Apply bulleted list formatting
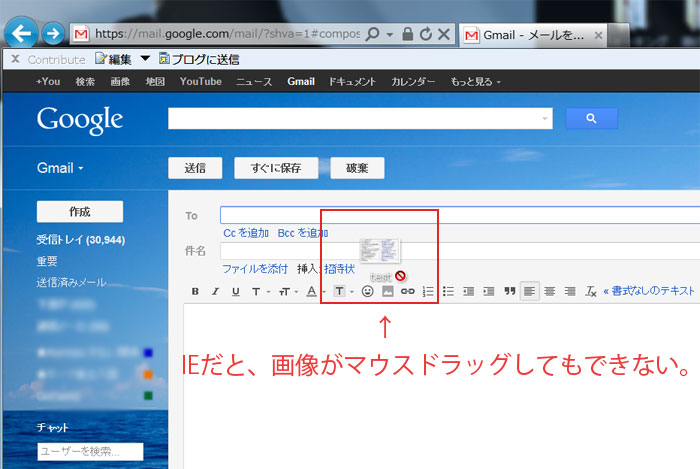The height and width of the screenshot is (469, 700). click(448, 291)
